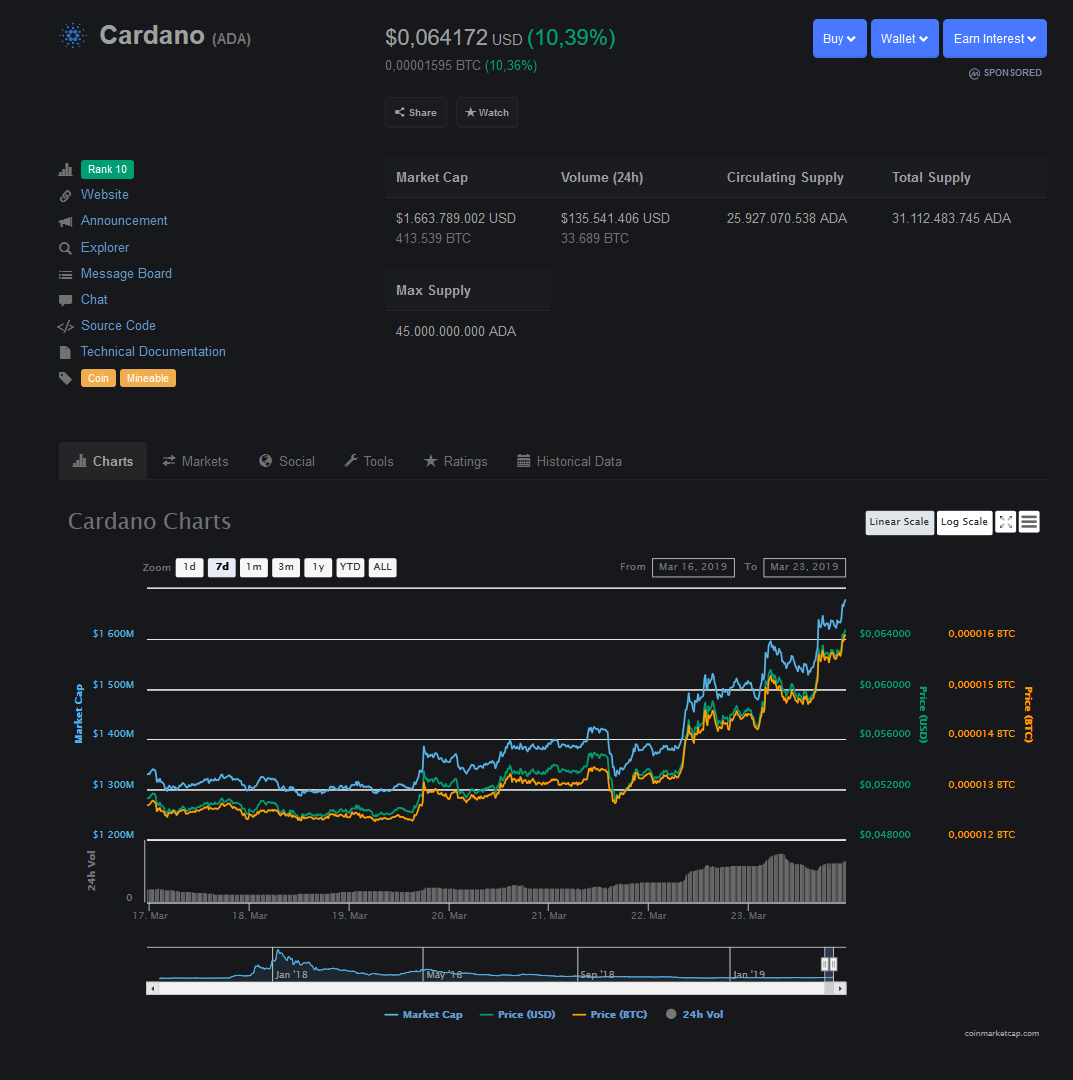Click the navigator right range handle

(x=833, y=964)
